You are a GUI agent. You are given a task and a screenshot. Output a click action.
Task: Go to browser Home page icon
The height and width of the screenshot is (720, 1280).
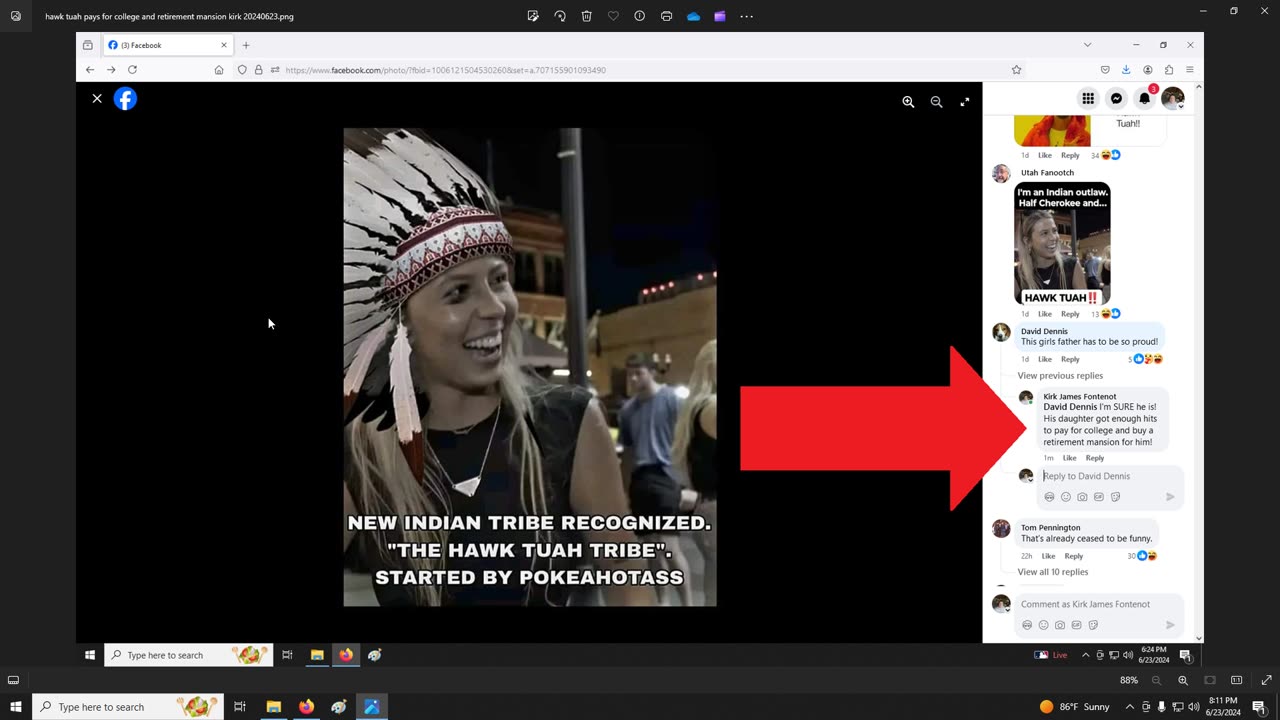pyautogui.click(x=219, y=70)
